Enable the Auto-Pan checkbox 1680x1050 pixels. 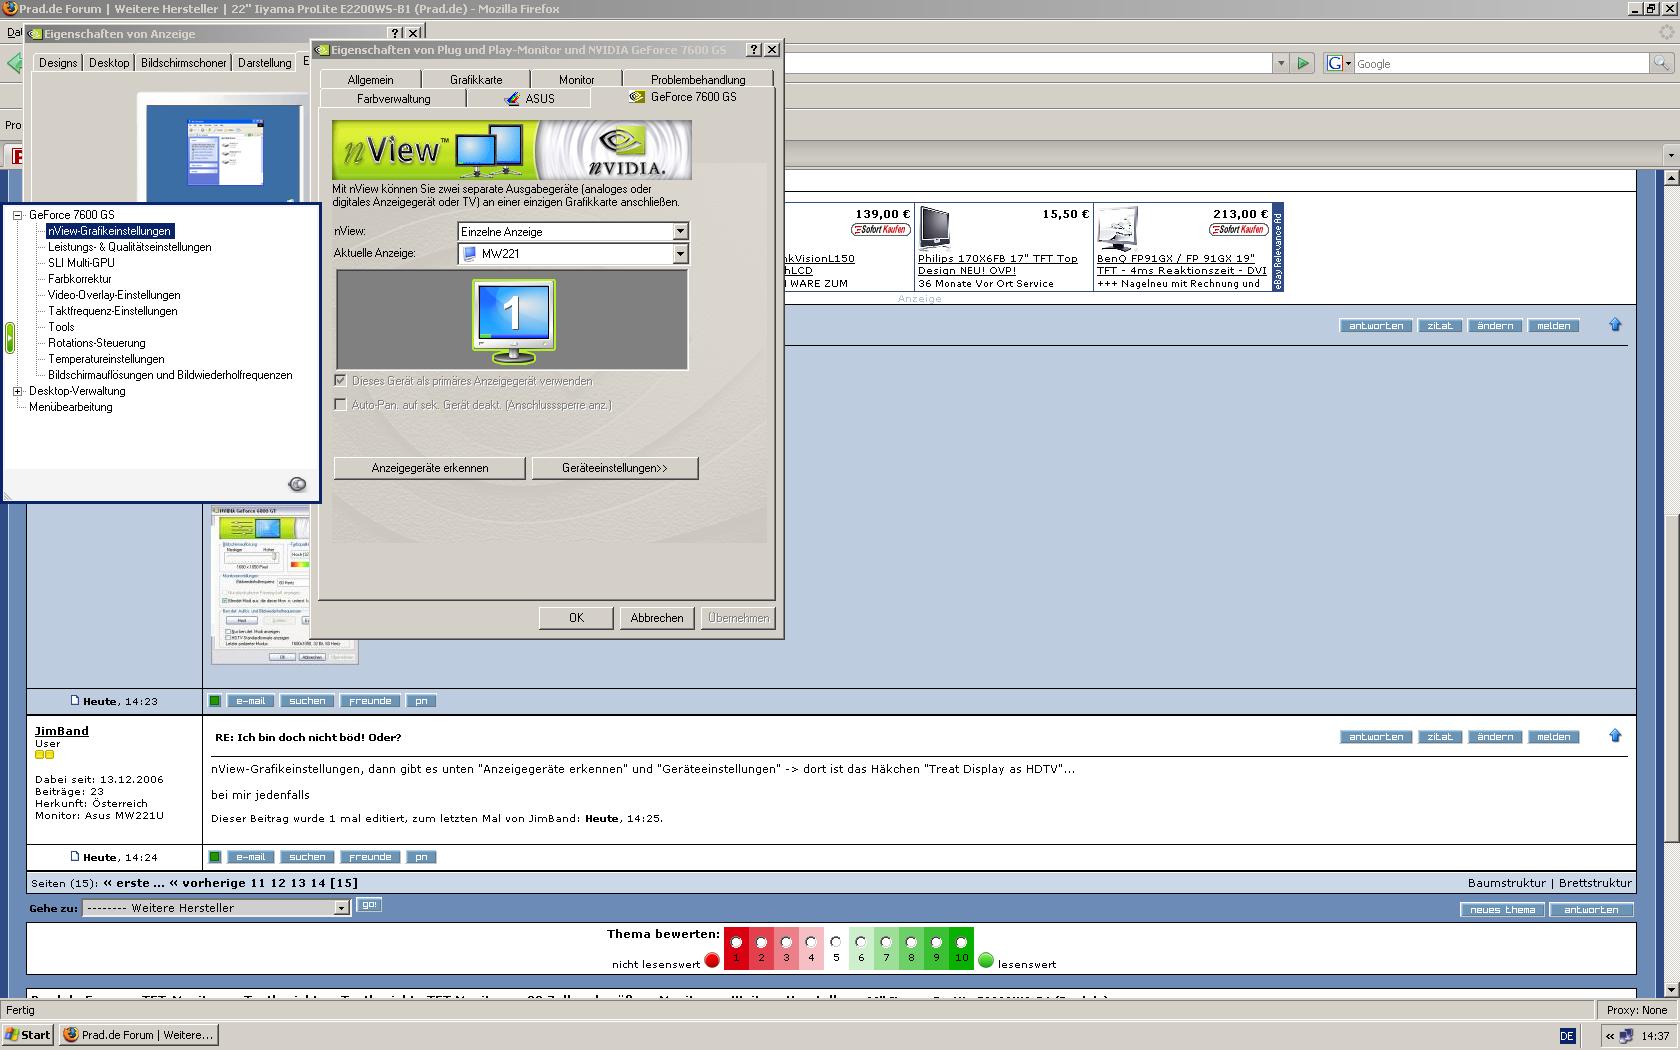point(341,405)
